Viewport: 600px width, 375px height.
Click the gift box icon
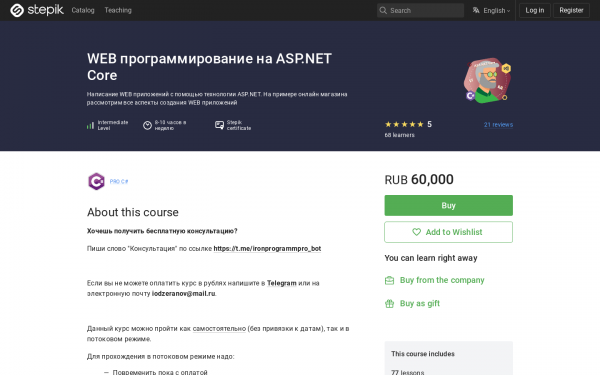tap(389, 304)
